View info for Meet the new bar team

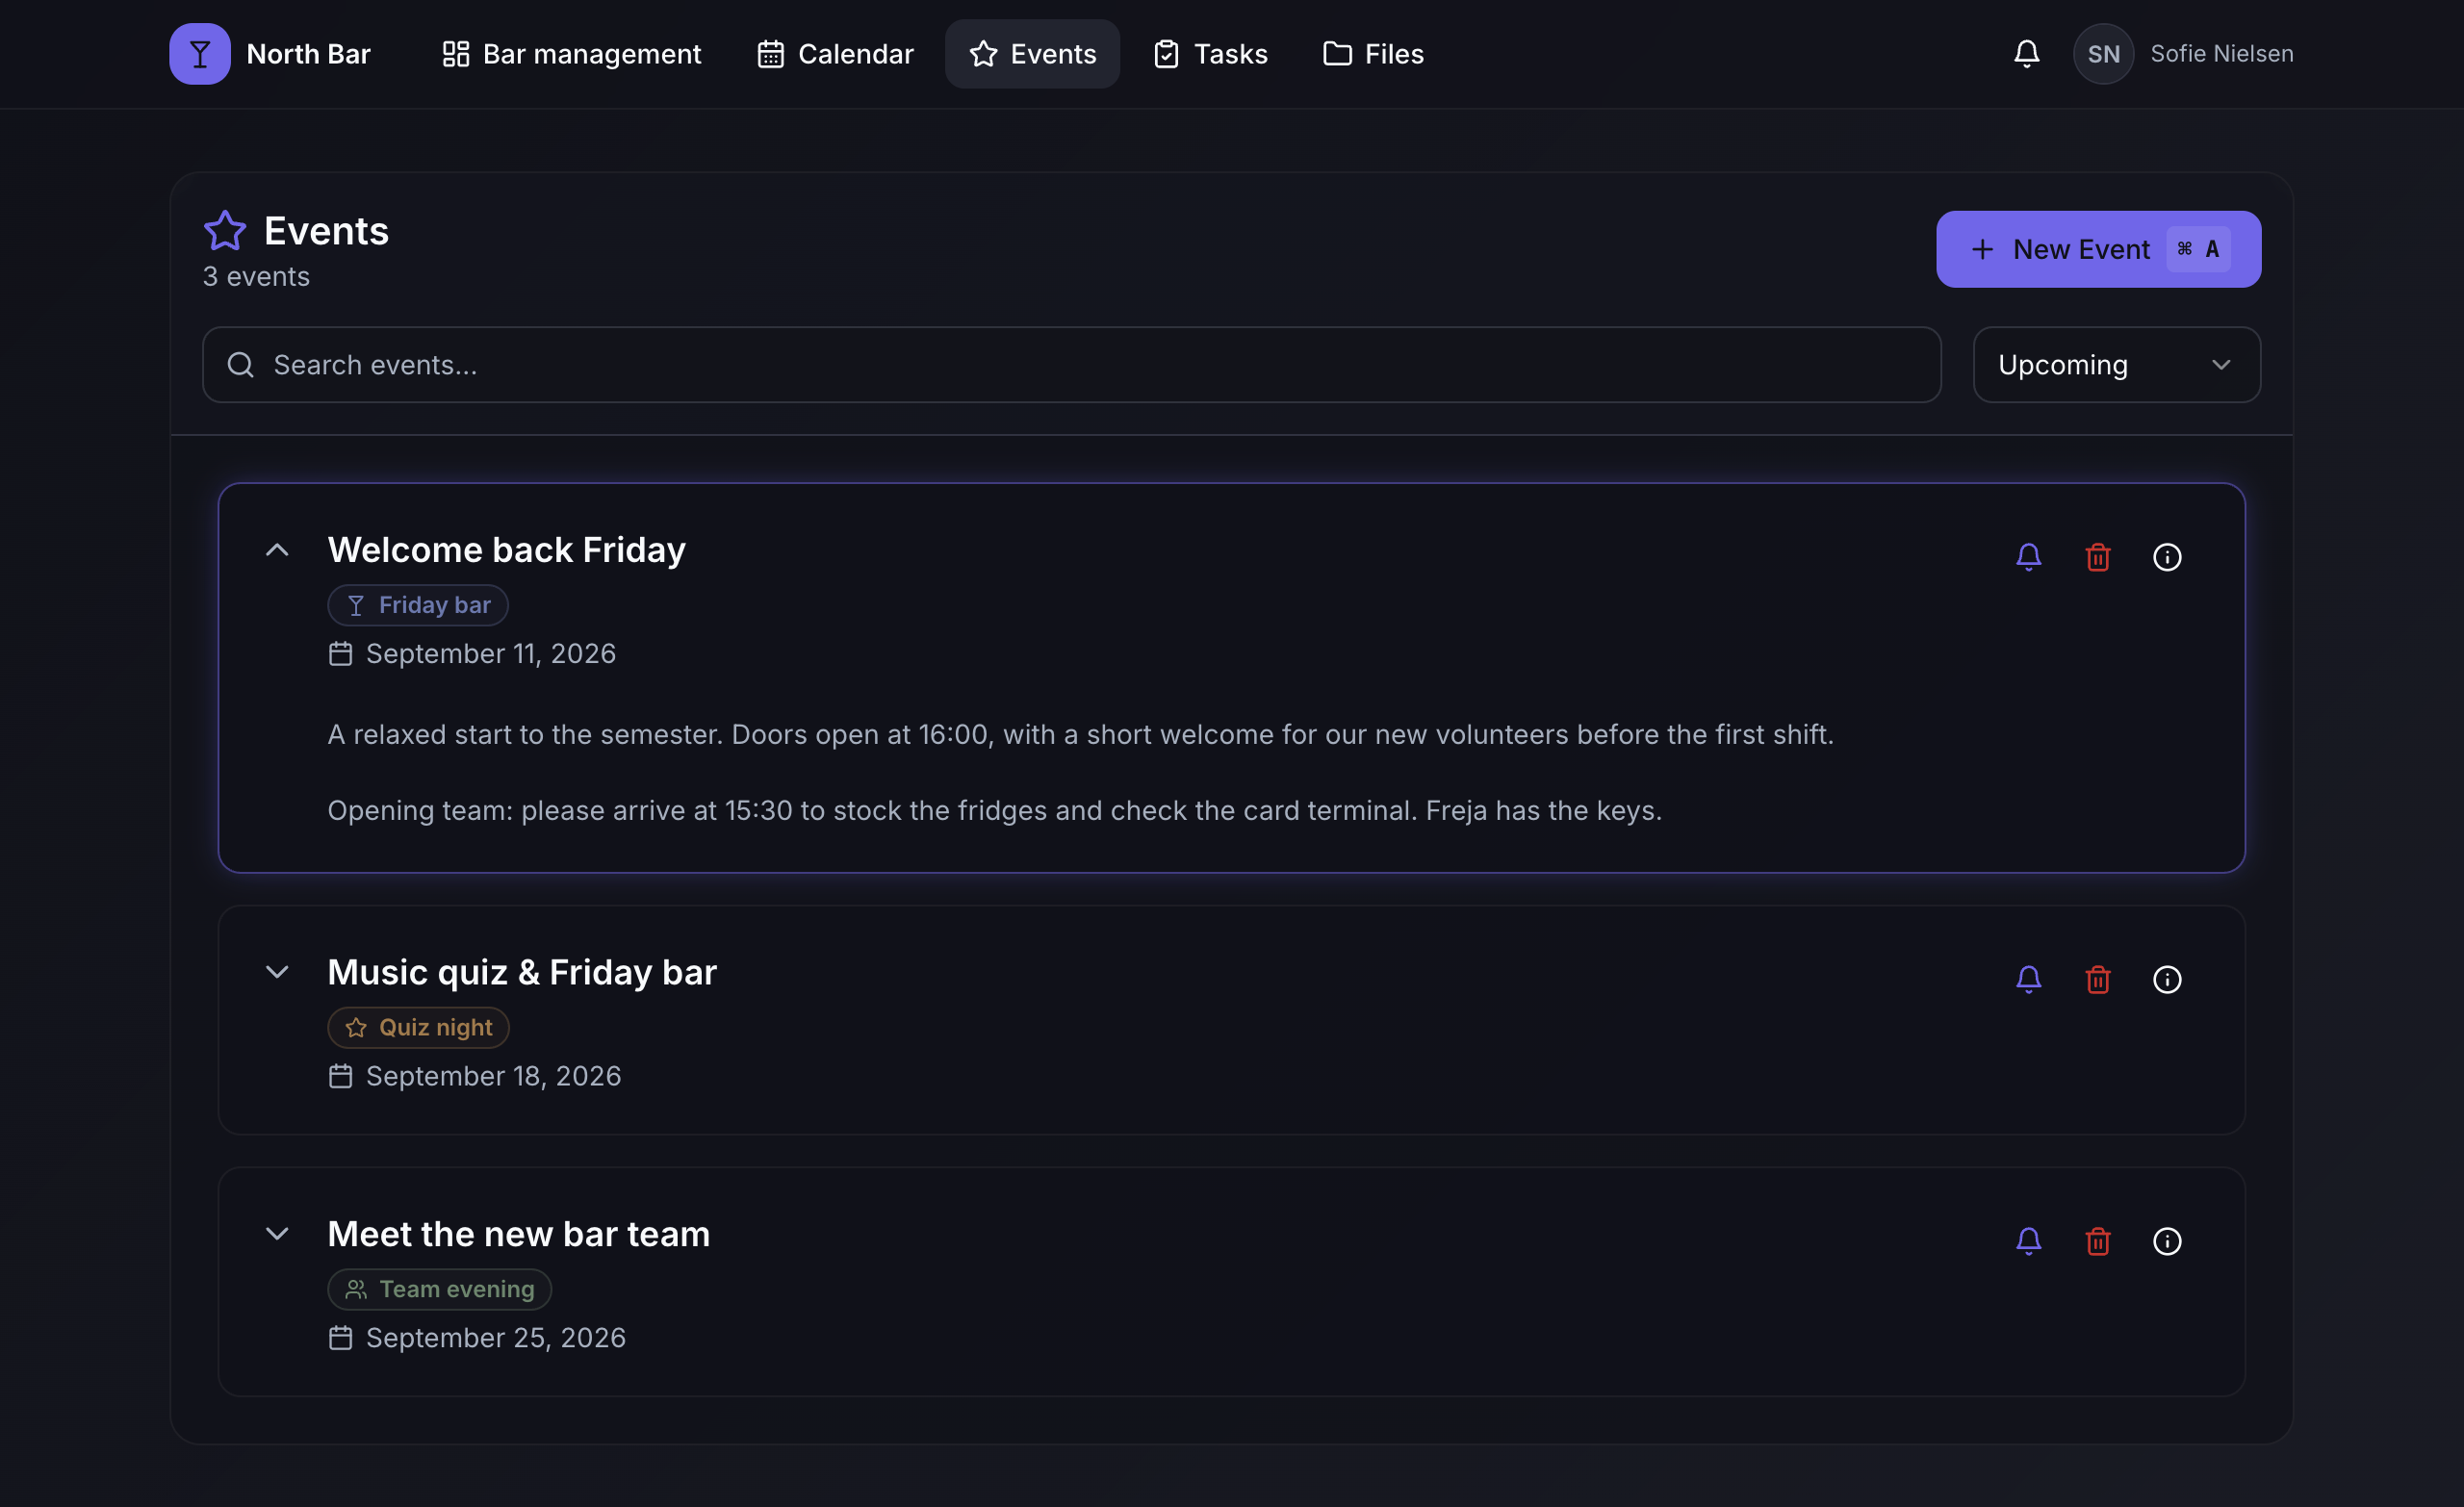[2167, 1241]
